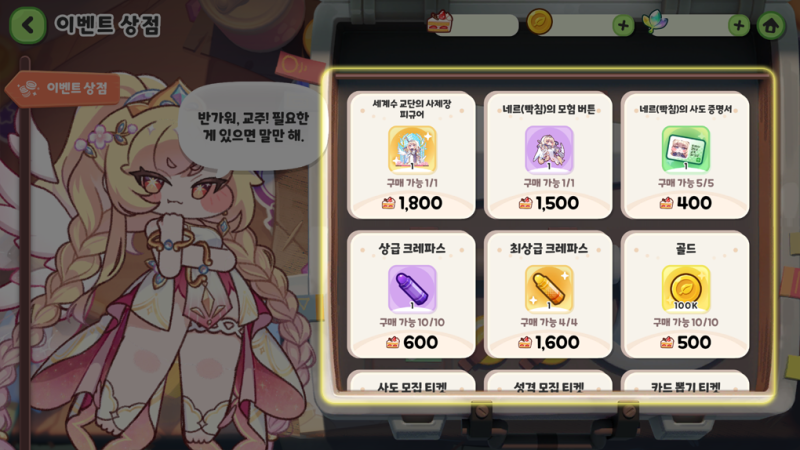Tap the character's speech bubble
The height and width of the screenshot is (450, 800).
(253, 127)
